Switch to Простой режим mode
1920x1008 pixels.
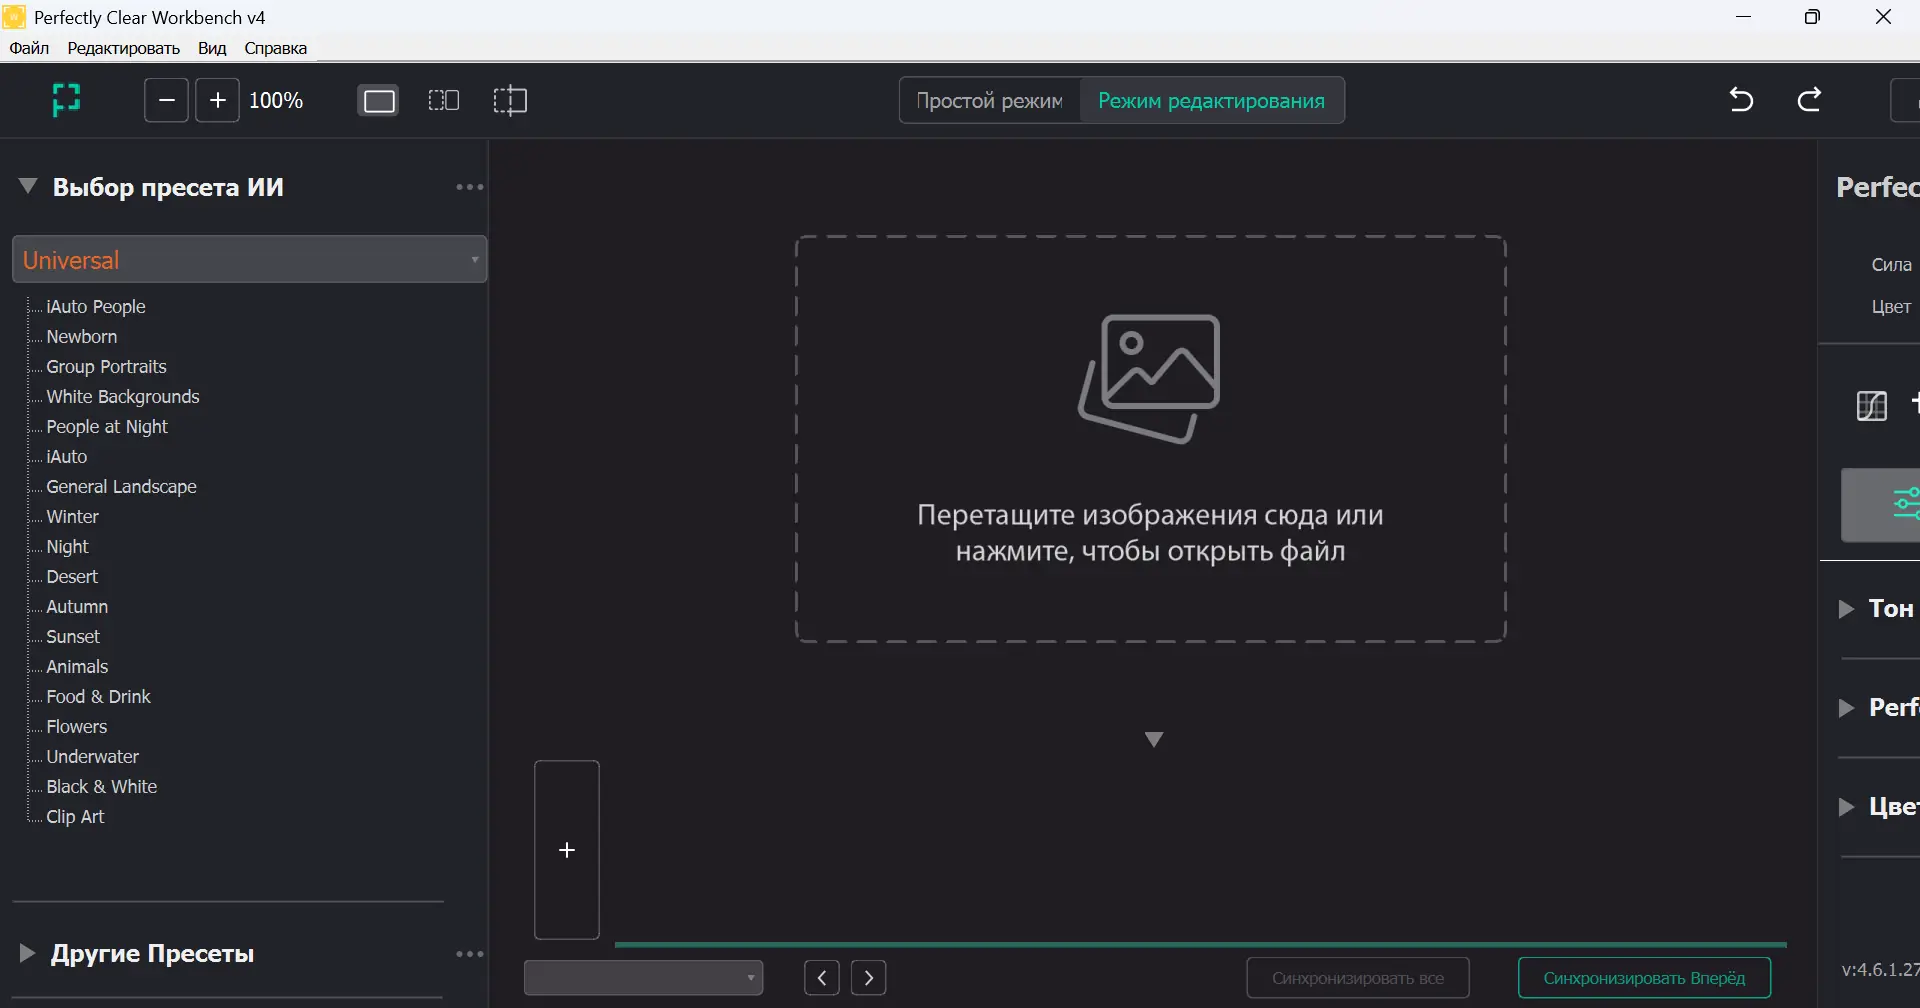988,100
